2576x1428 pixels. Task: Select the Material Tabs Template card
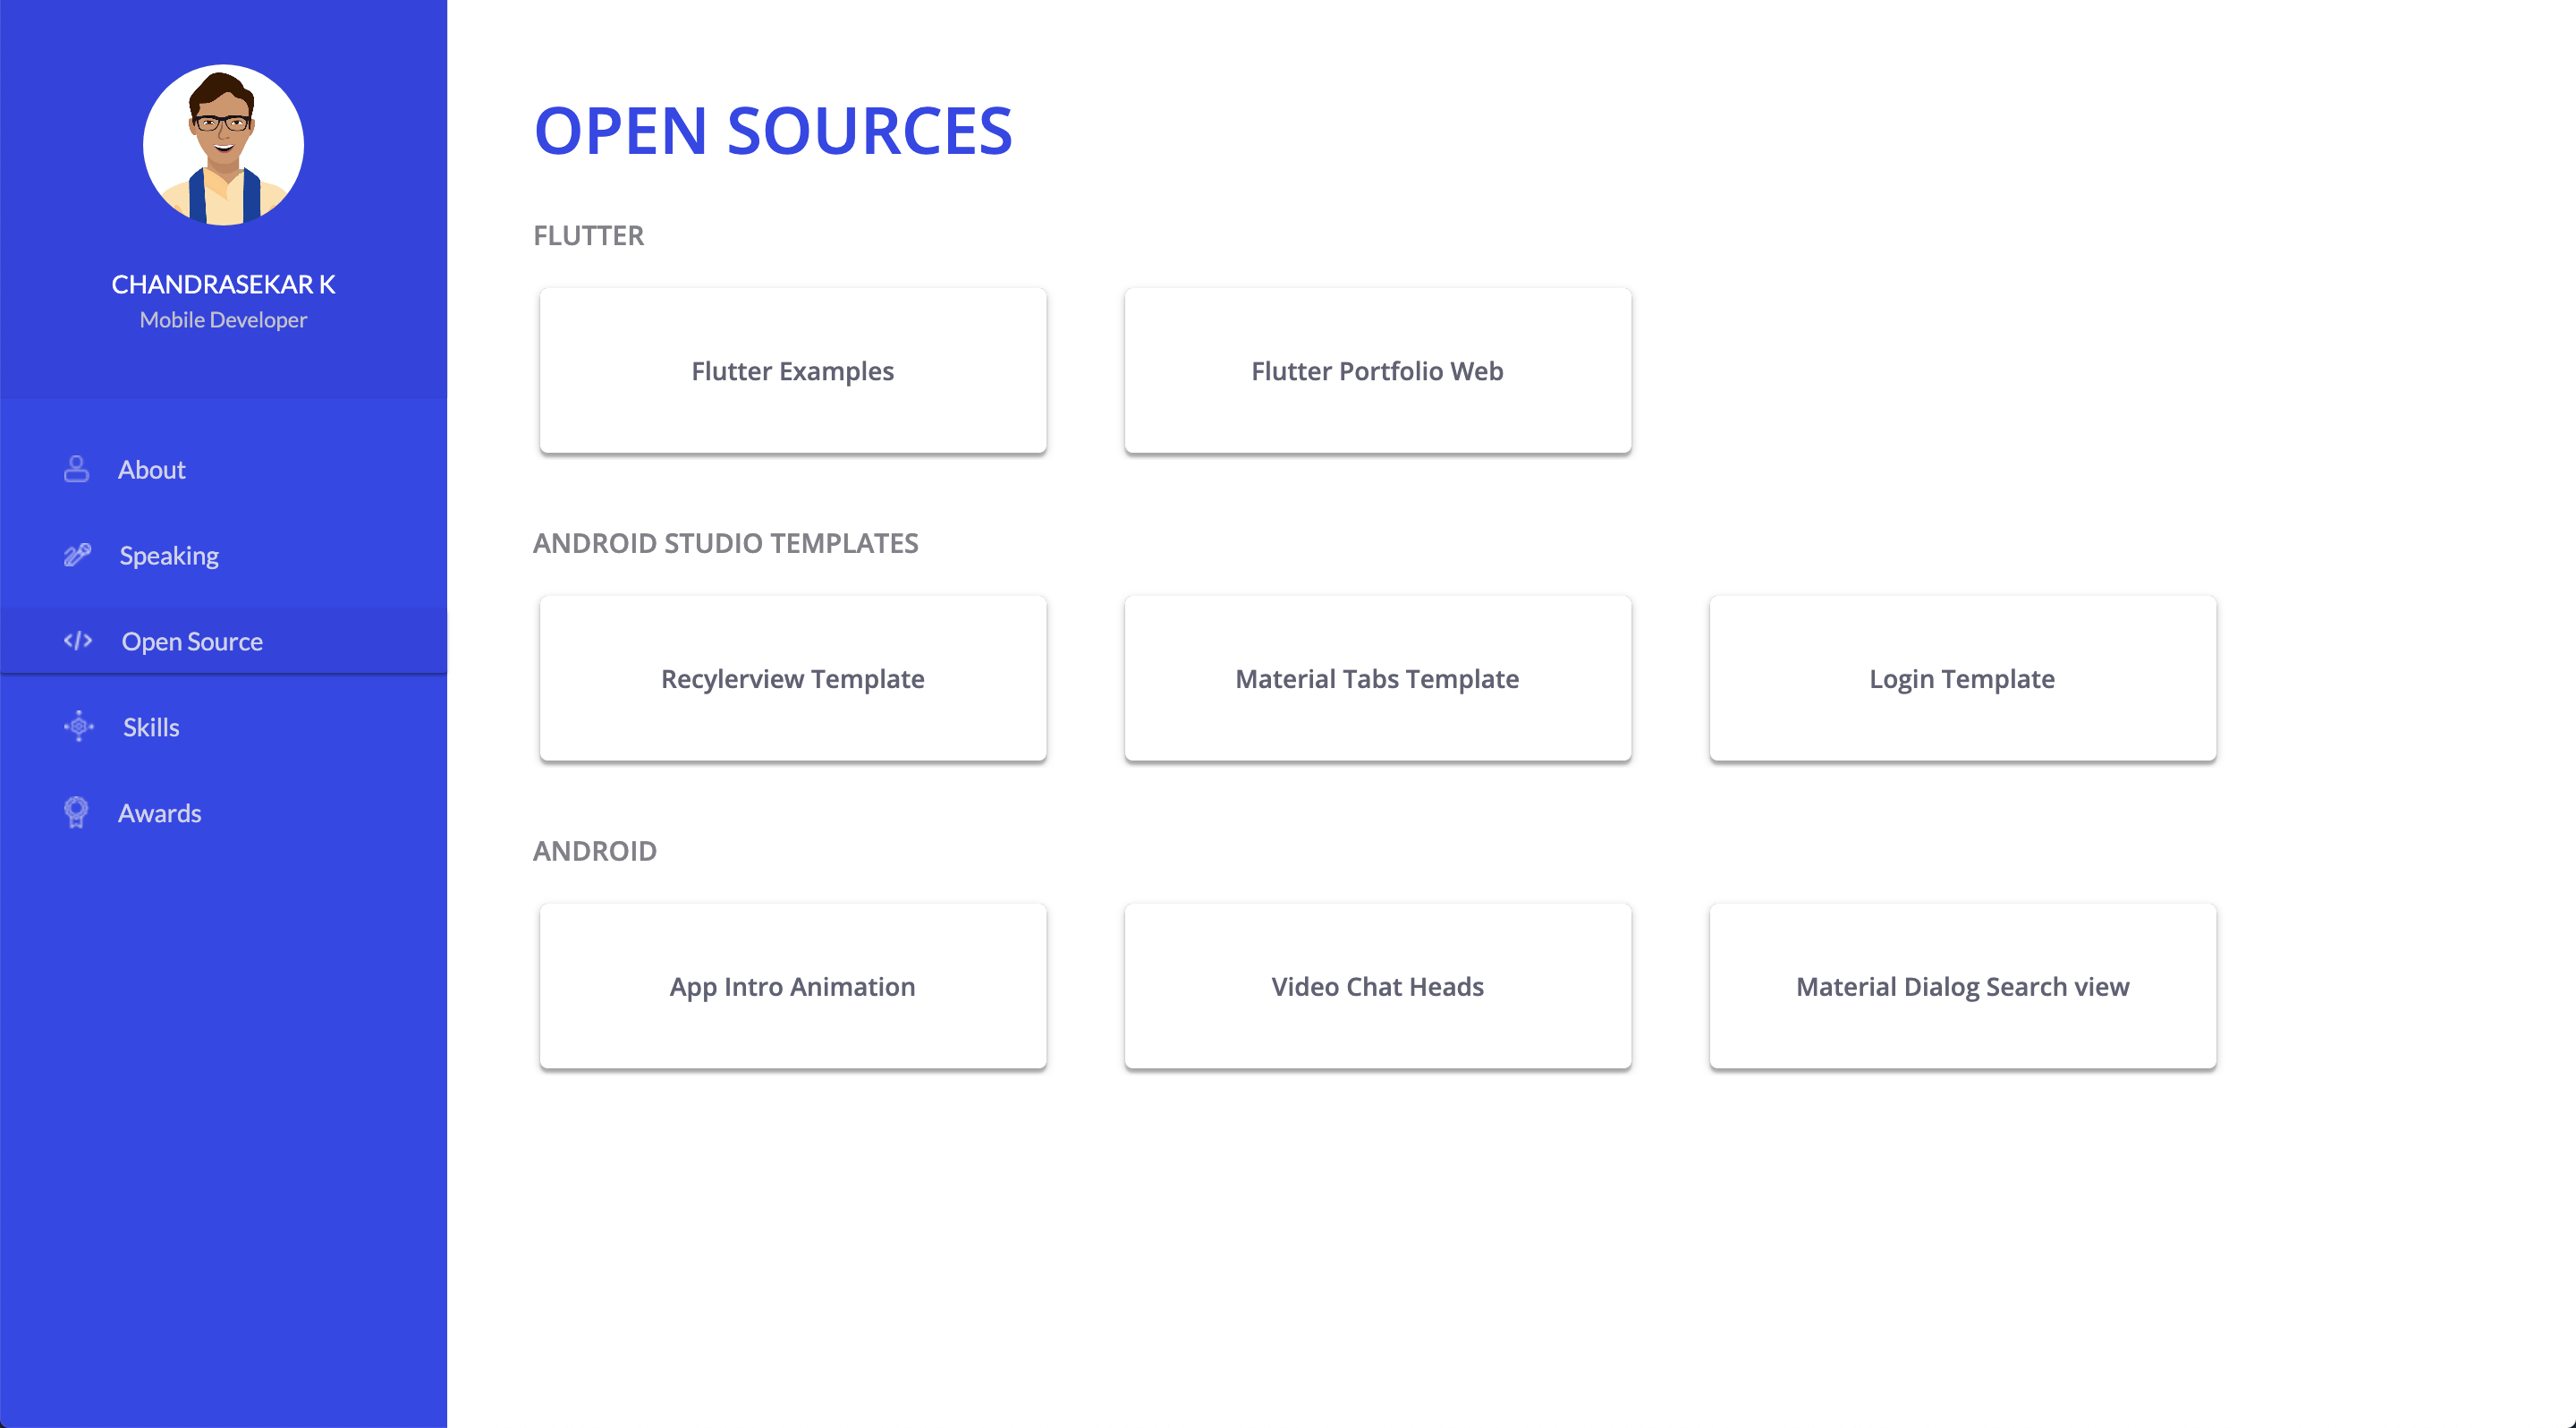tap(1377, 679)
